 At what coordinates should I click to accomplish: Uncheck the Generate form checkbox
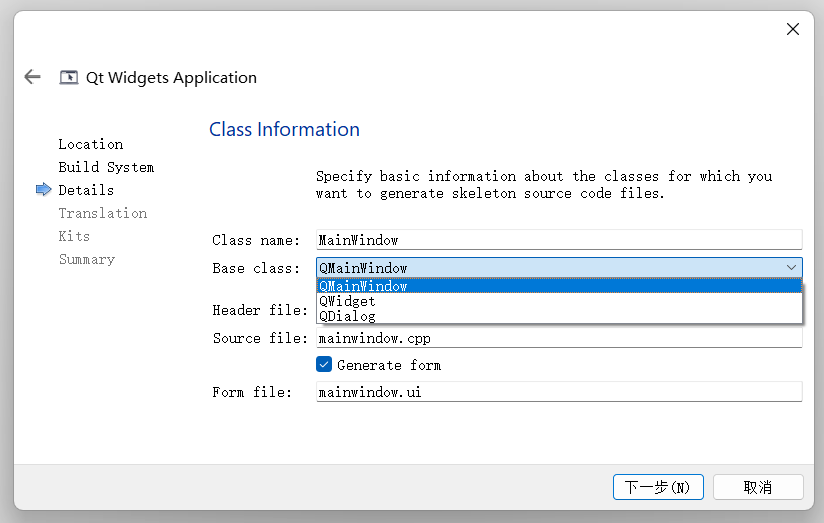(324, 364)
